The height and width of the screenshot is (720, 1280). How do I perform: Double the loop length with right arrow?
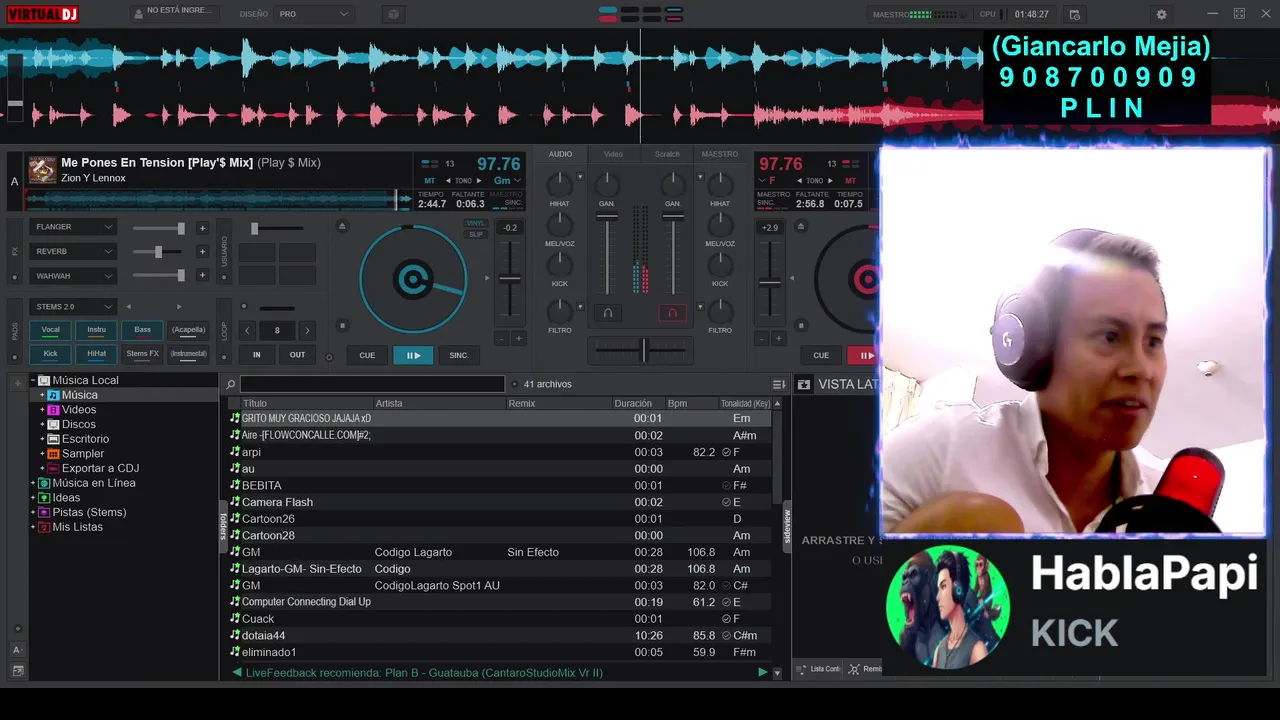click(307, 330)
